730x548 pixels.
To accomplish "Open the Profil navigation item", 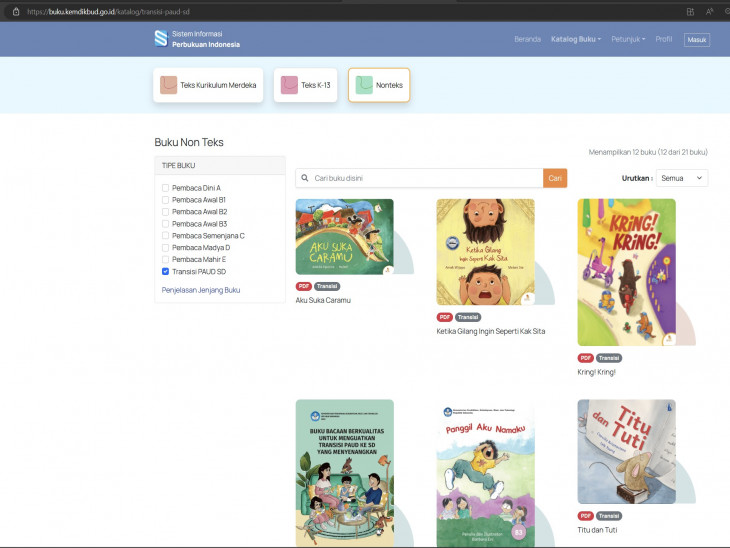I will coord(664,39).
